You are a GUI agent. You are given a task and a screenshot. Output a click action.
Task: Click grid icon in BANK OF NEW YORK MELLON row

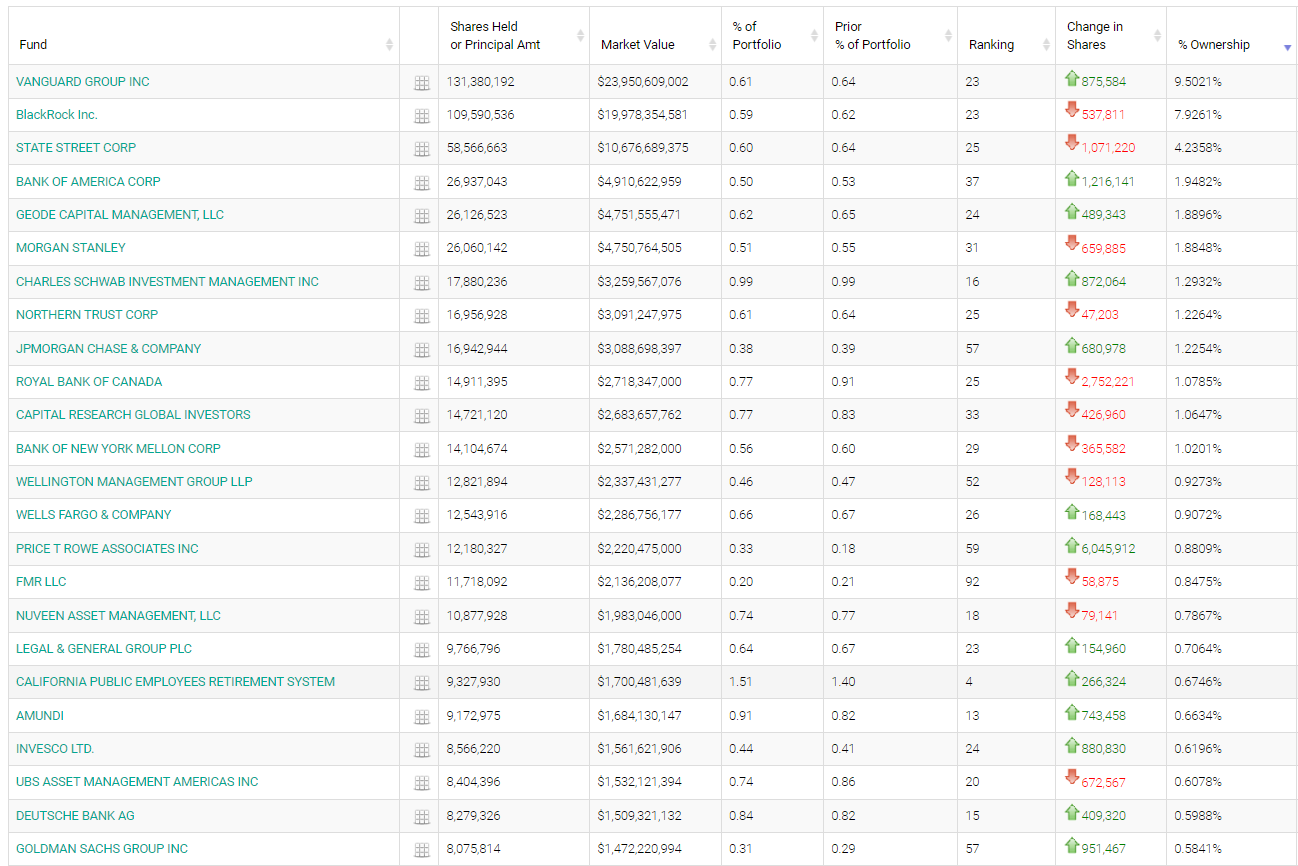coord(421,450)
